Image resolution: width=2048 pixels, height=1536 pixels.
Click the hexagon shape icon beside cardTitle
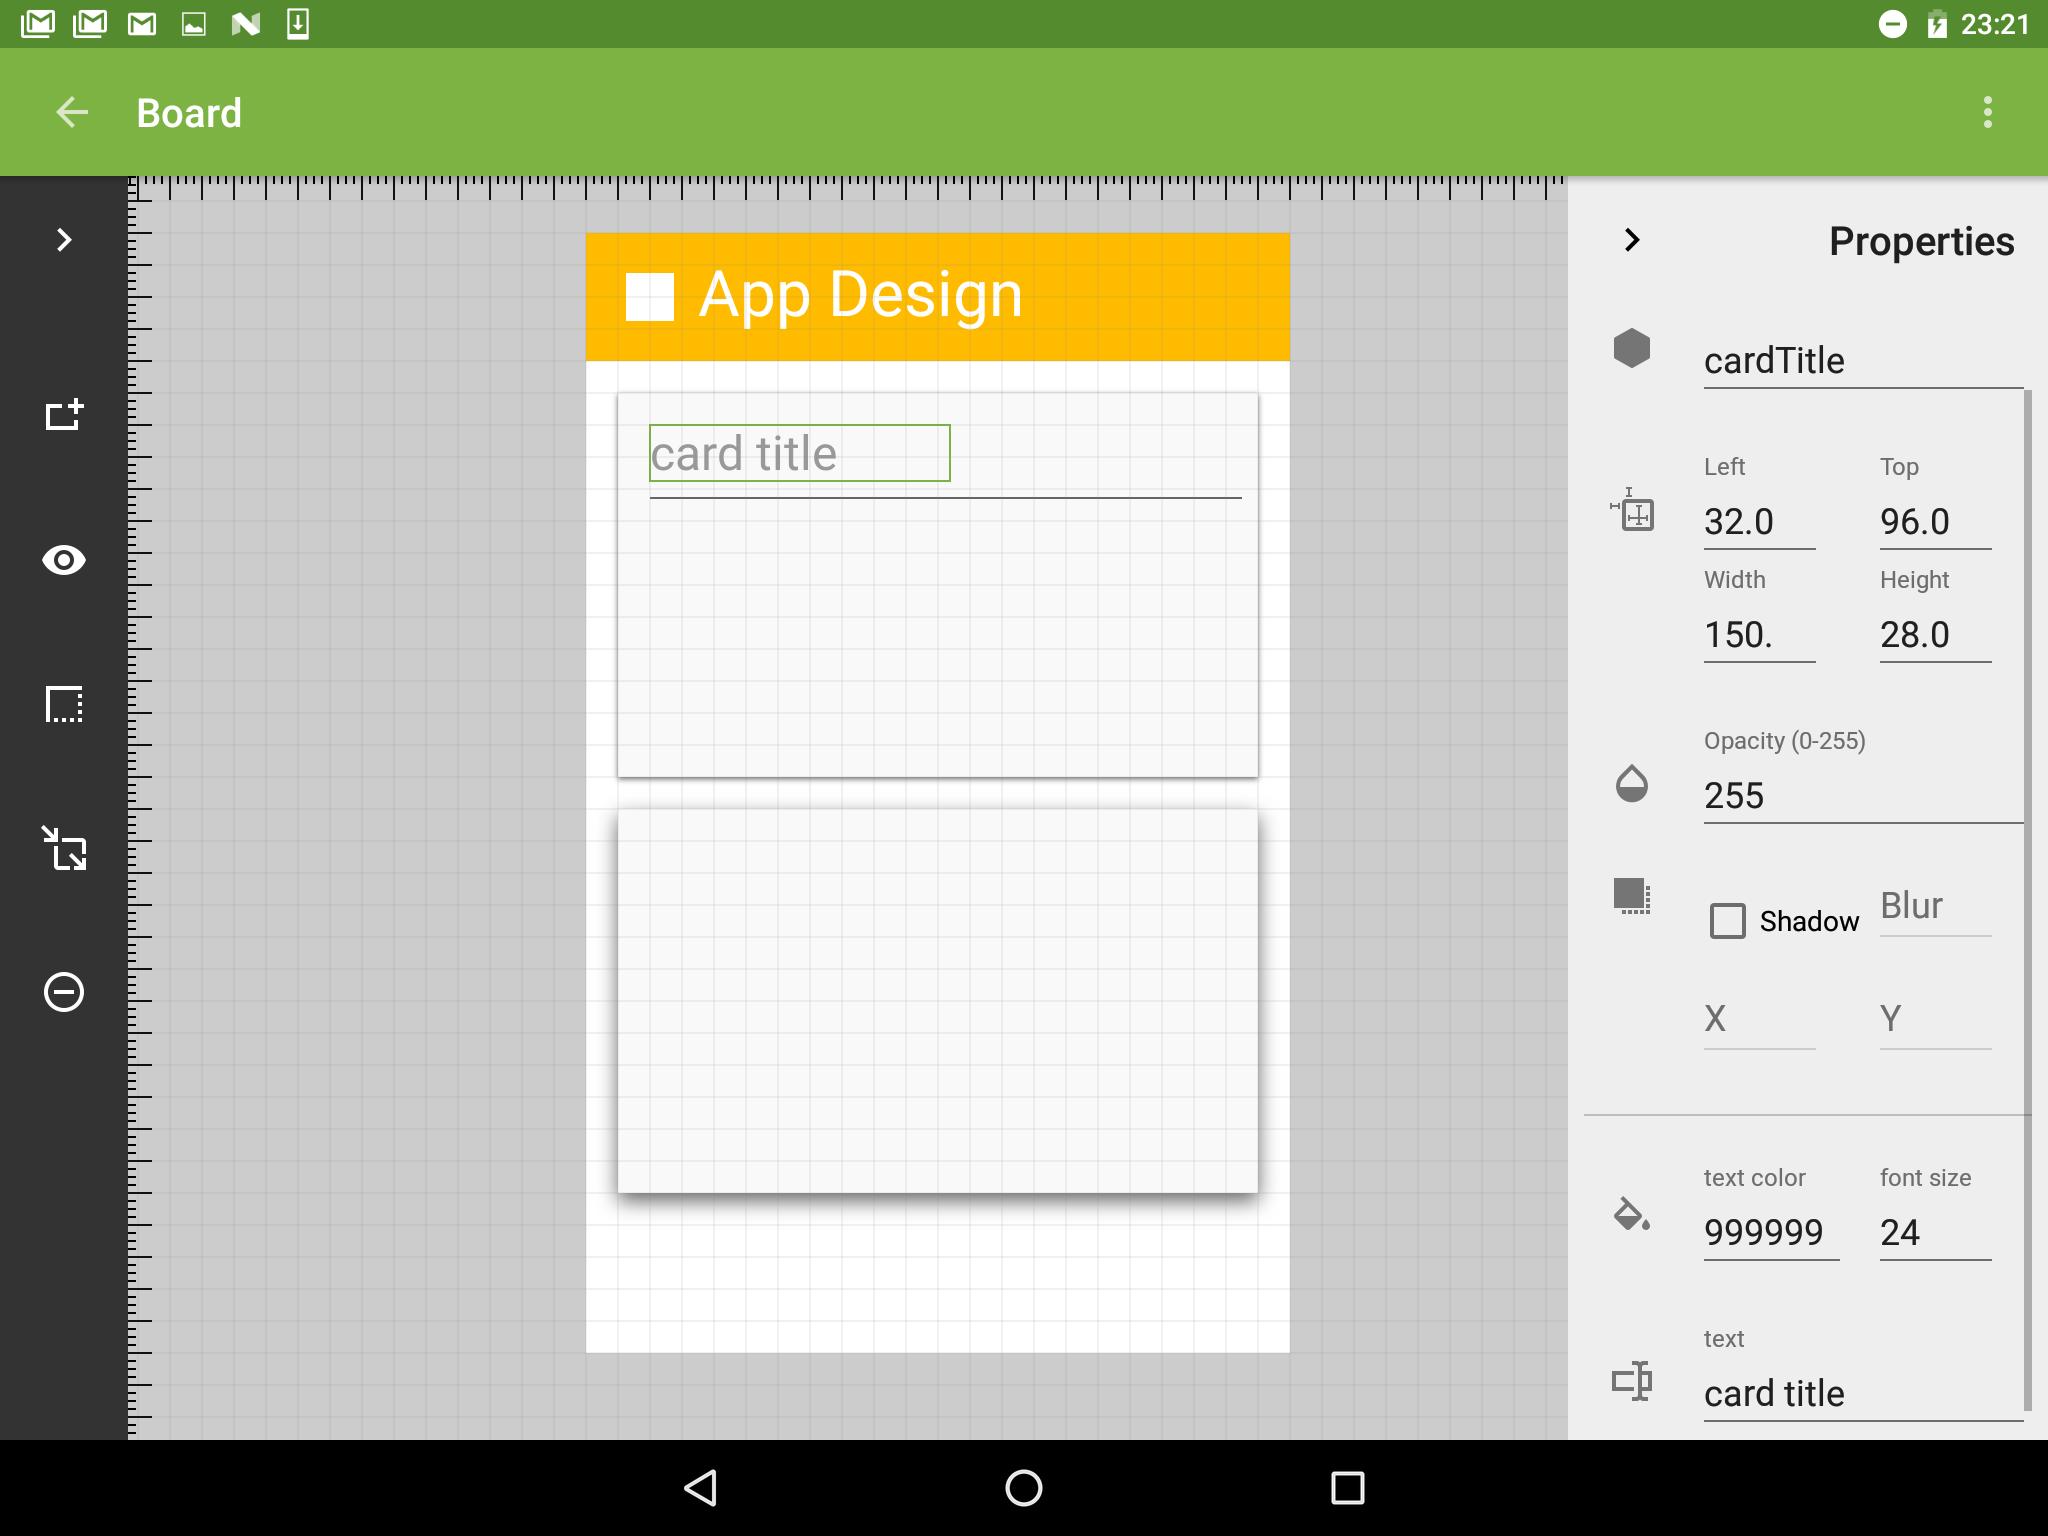(x=1631, y=348)
